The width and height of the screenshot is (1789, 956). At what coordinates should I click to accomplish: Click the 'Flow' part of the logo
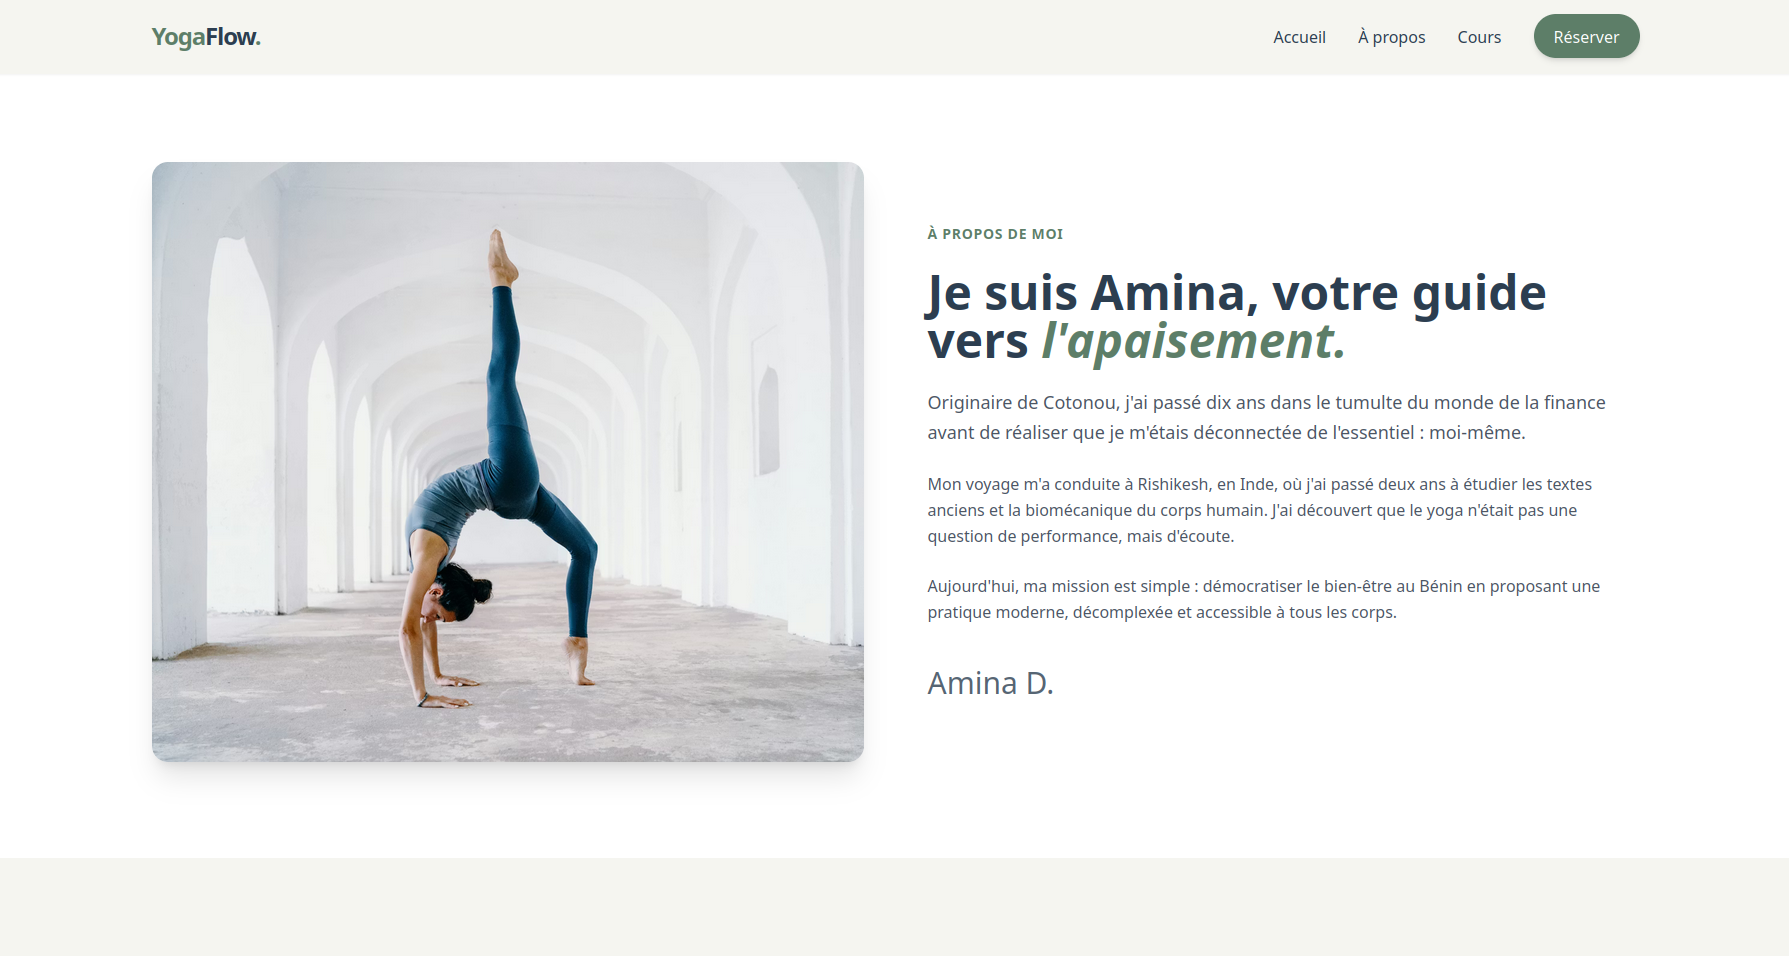pos(233,37)
